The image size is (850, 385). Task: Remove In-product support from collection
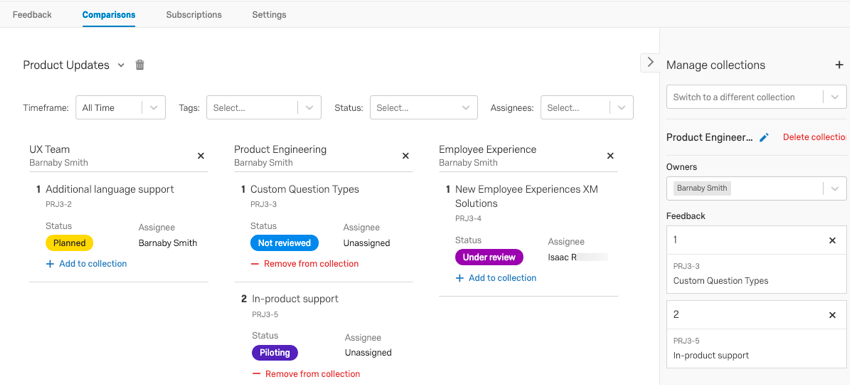[x=306, y=374]
